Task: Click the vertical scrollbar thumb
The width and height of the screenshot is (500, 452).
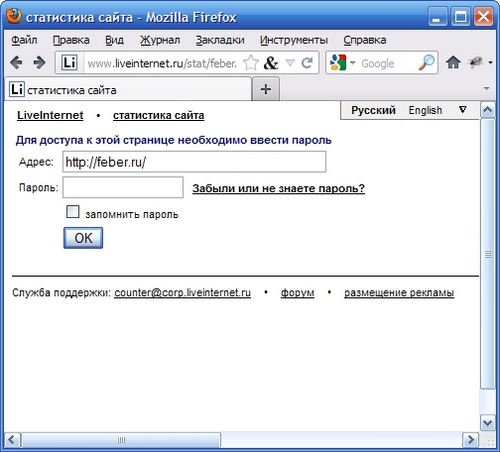Action: coord(488,254)
